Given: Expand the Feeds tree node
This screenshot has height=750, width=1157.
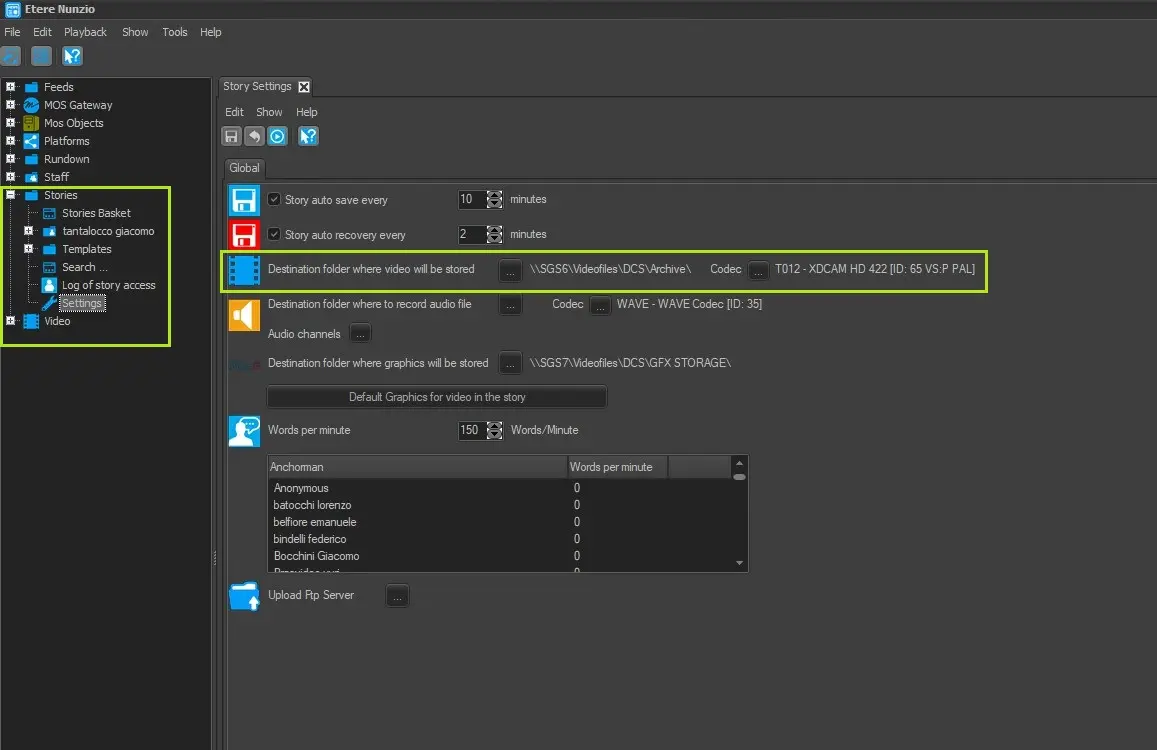Looking at the screenshot, I should point(11,87).
